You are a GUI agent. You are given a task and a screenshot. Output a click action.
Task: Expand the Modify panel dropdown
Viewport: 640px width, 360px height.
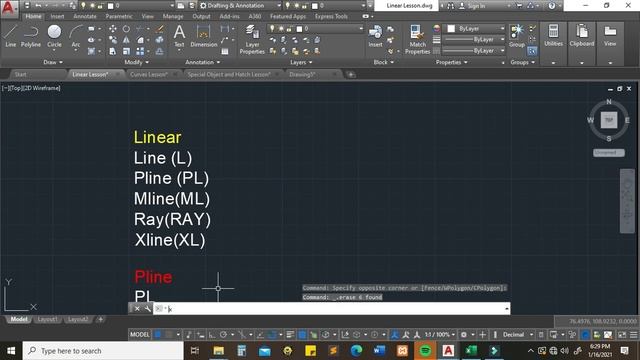[x=136, y=62]
